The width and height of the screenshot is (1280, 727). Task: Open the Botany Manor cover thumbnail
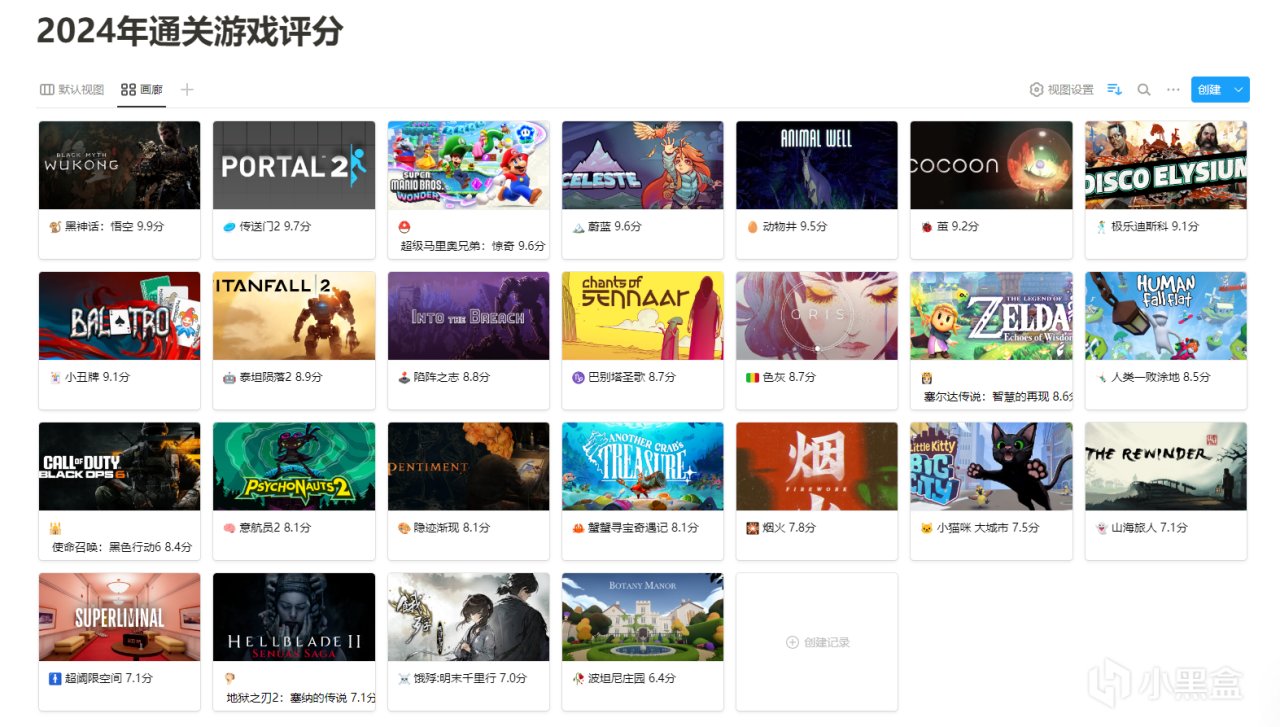click(x=642, y=617)
